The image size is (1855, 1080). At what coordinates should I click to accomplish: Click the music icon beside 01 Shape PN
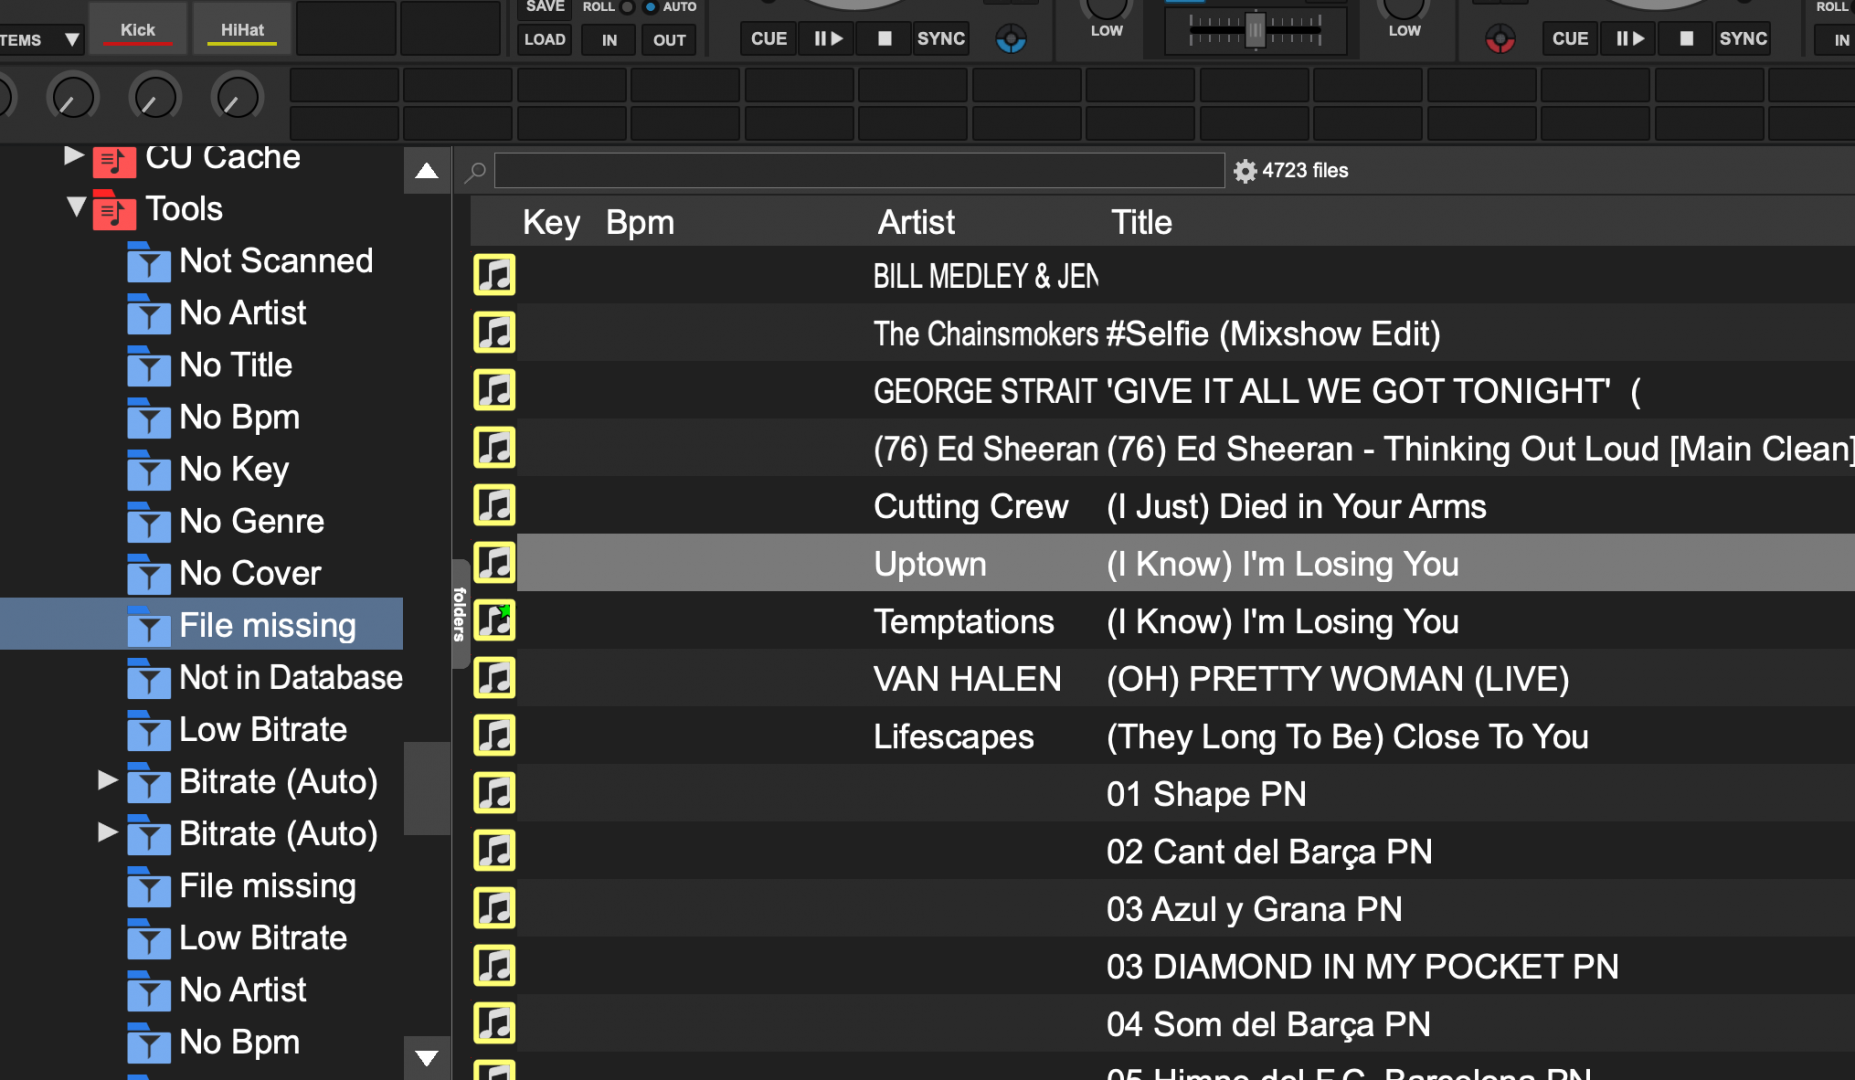(x=494, y=793)
